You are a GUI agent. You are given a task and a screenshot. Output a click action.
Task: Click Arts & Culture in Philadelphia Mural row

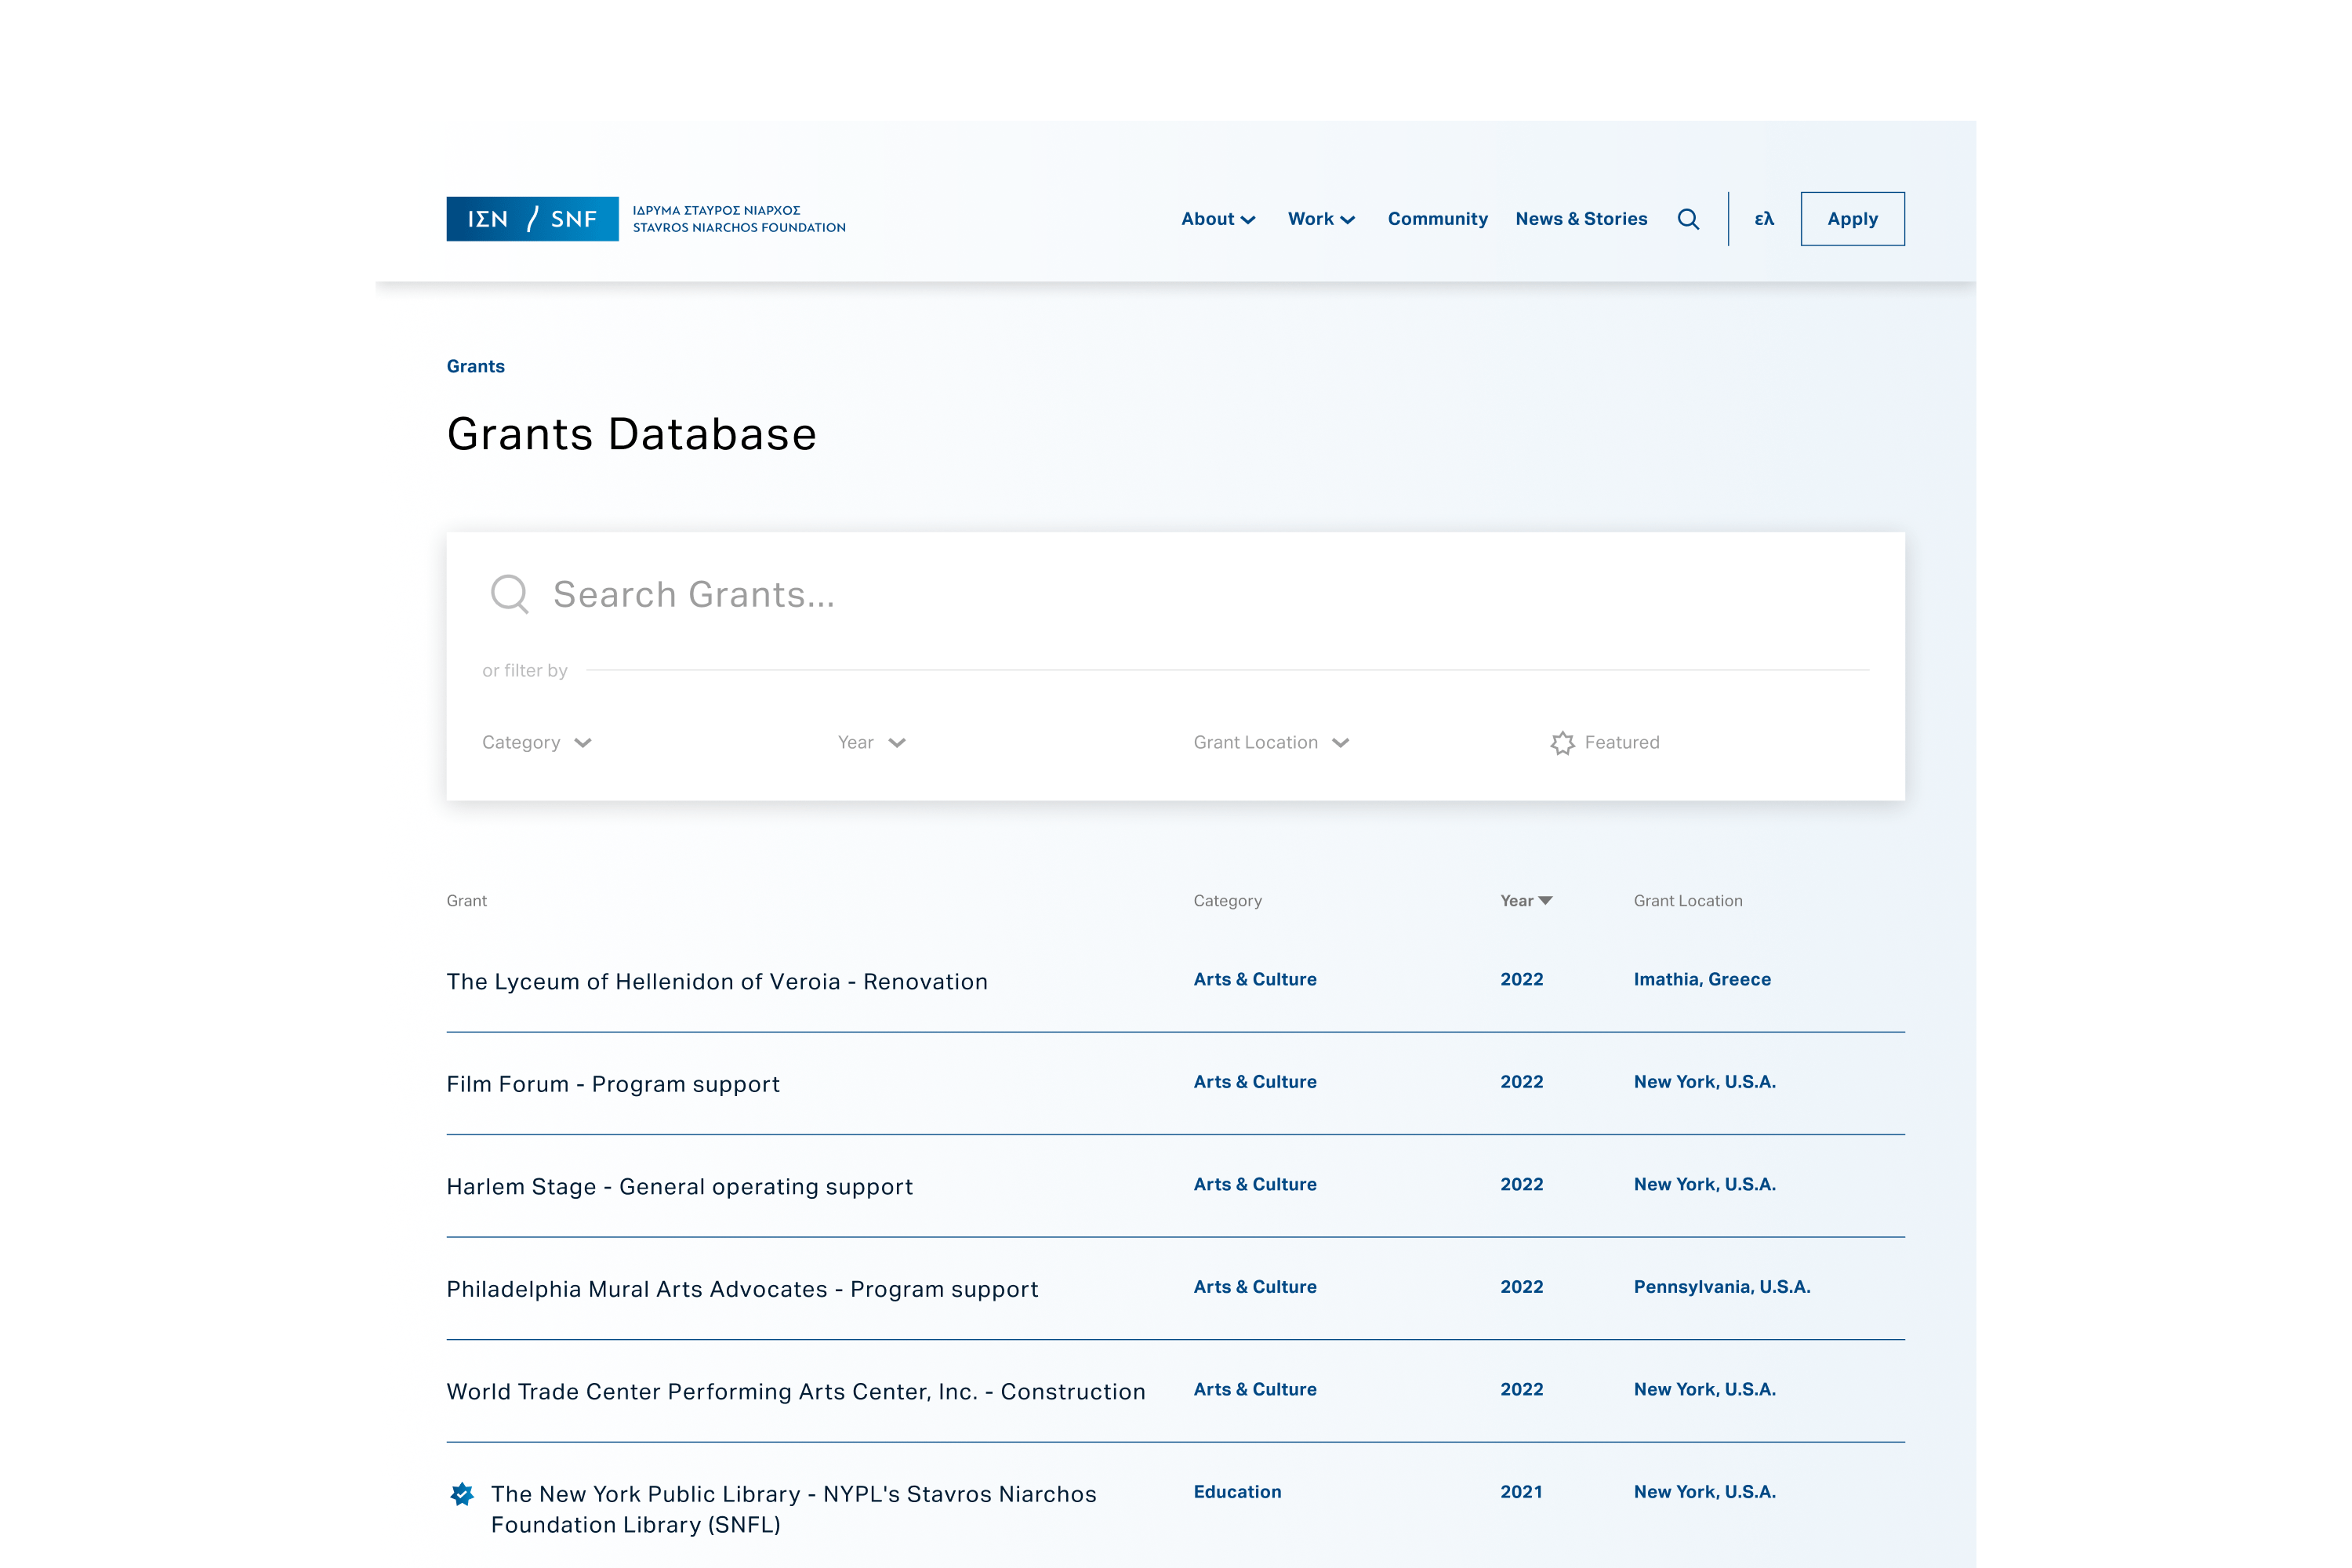[1254, 1287]
